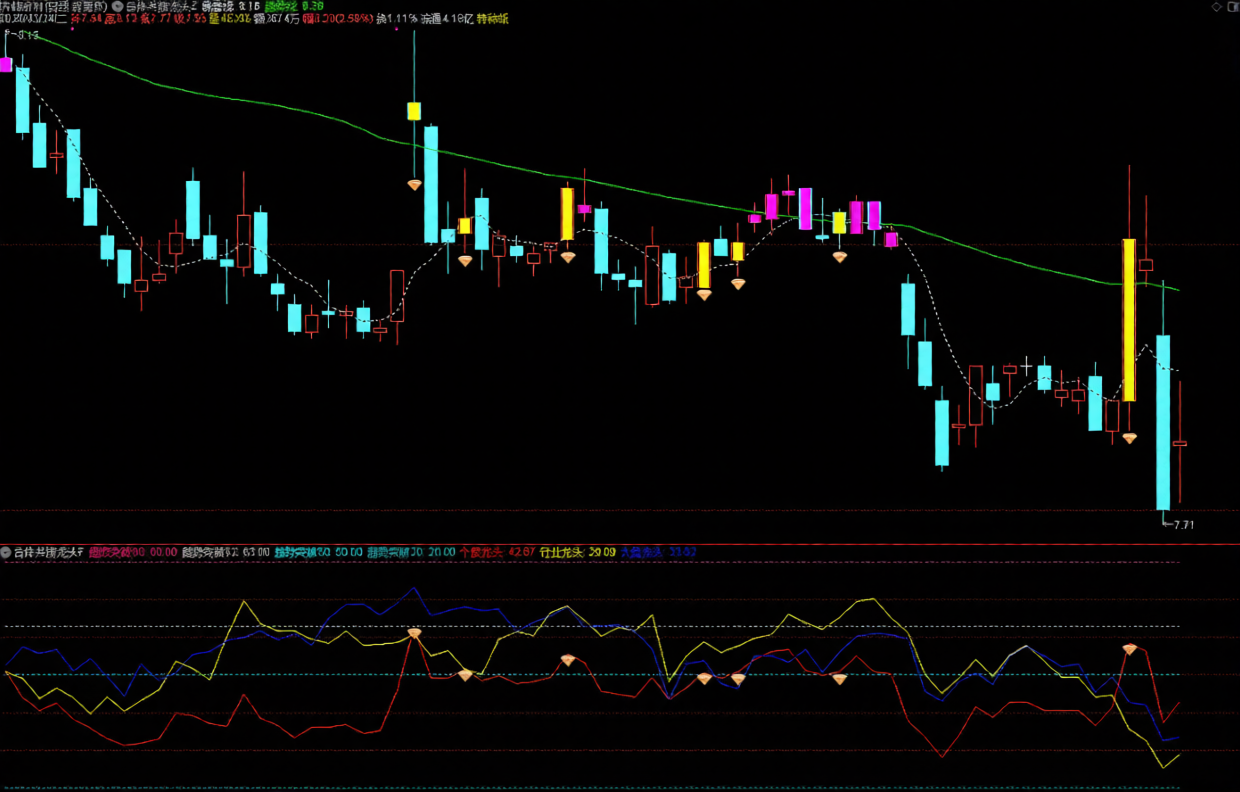This screenshot has width=1240, height=792.
Task: Open the round menu icon beside main chart indicator name
Action: pyautogui.click(x=117, y=5)
